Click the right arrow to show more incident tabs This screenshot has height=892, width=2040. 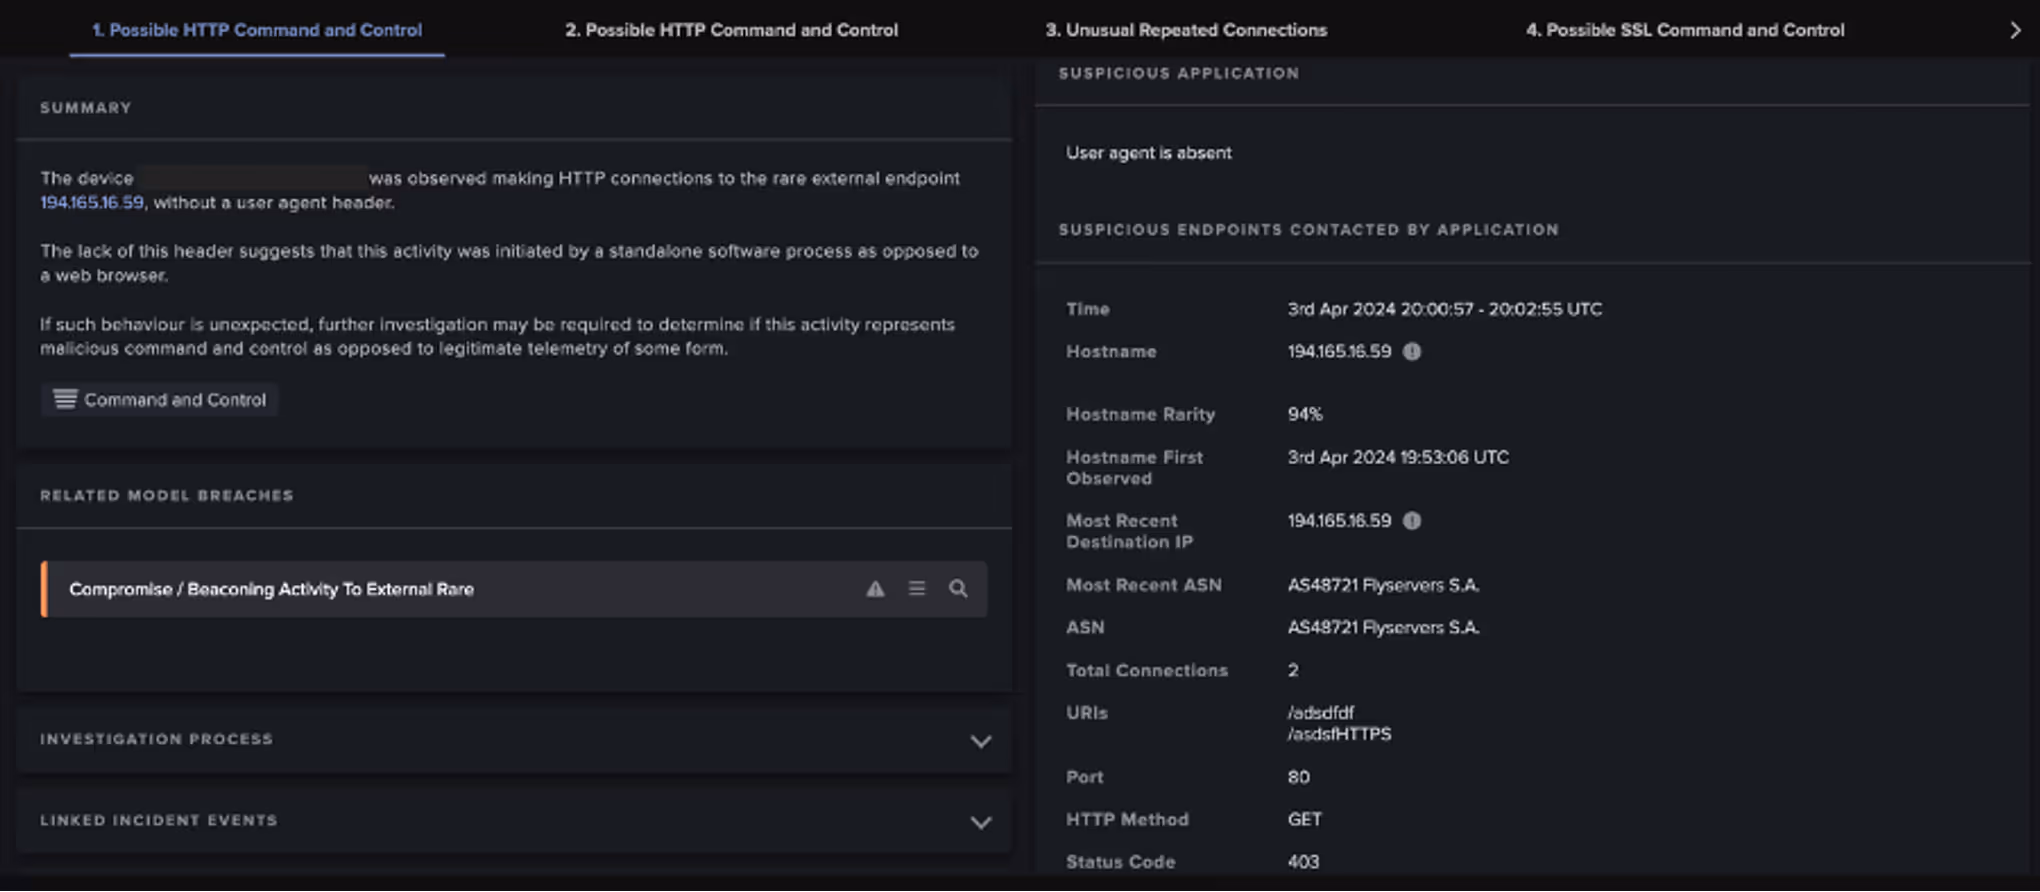click(x=2015, y=30)
